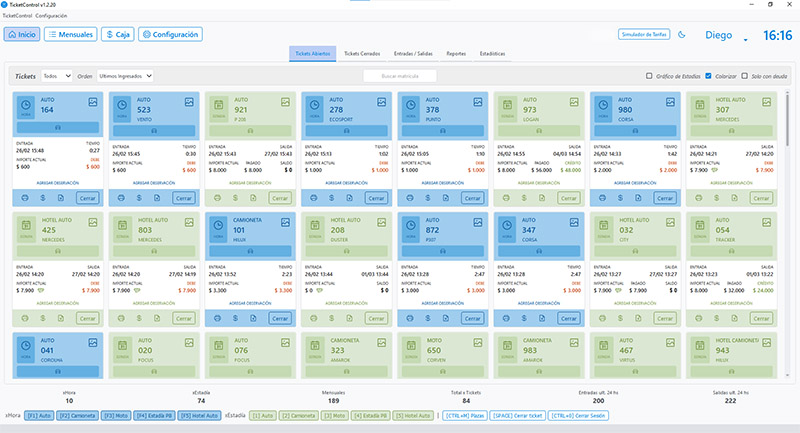
Task: Toggle dark mode moon icon
Action: pos(681,34)
